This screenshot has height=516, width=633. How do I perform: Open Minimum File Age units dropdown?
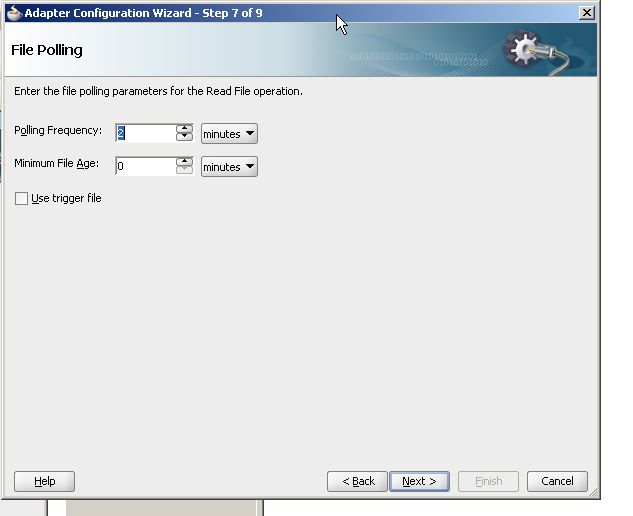229,167
